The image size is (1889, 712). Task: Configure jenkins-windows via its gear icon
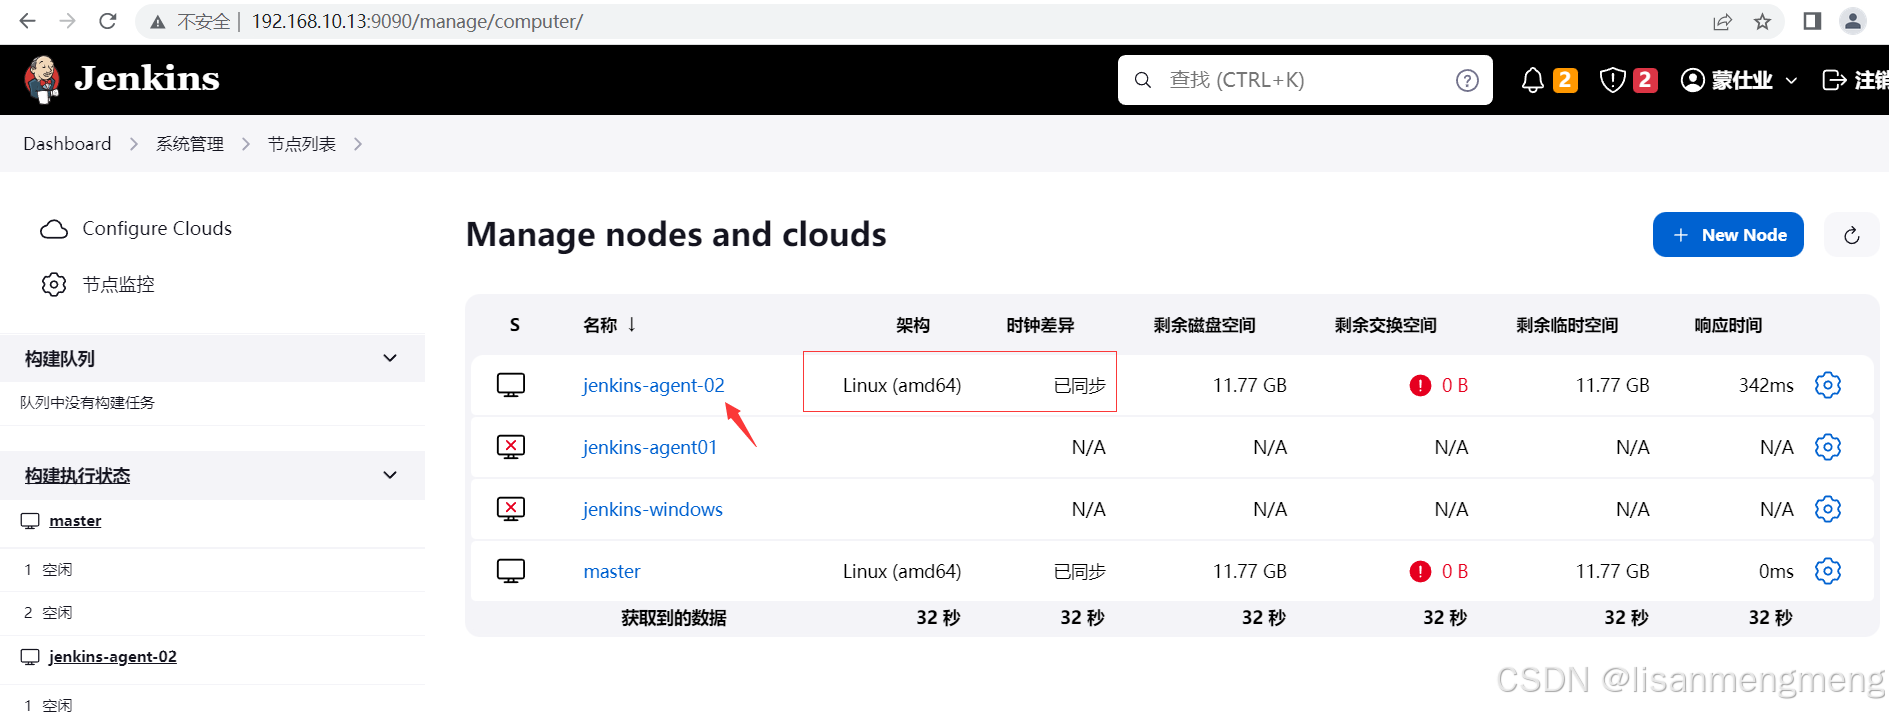tap(1828, 509)
